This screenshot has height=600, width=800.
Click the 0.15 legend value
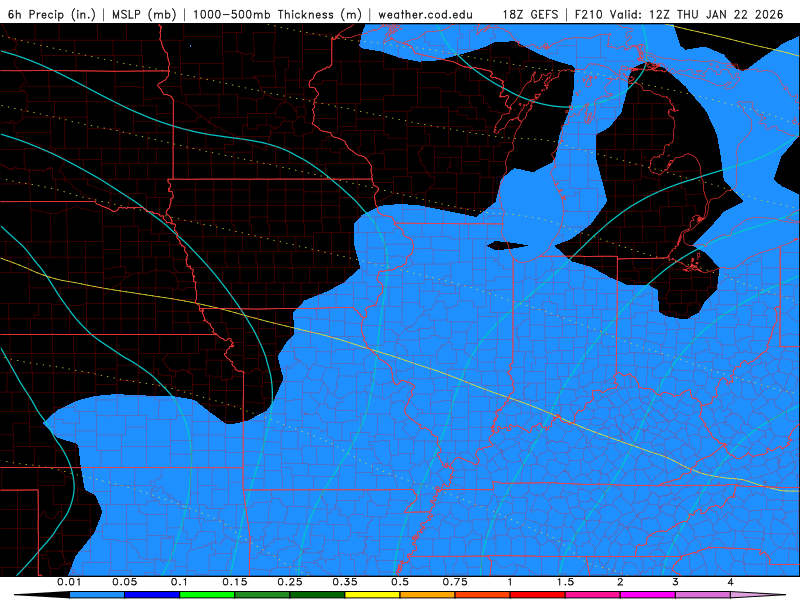tap(235, 582)
